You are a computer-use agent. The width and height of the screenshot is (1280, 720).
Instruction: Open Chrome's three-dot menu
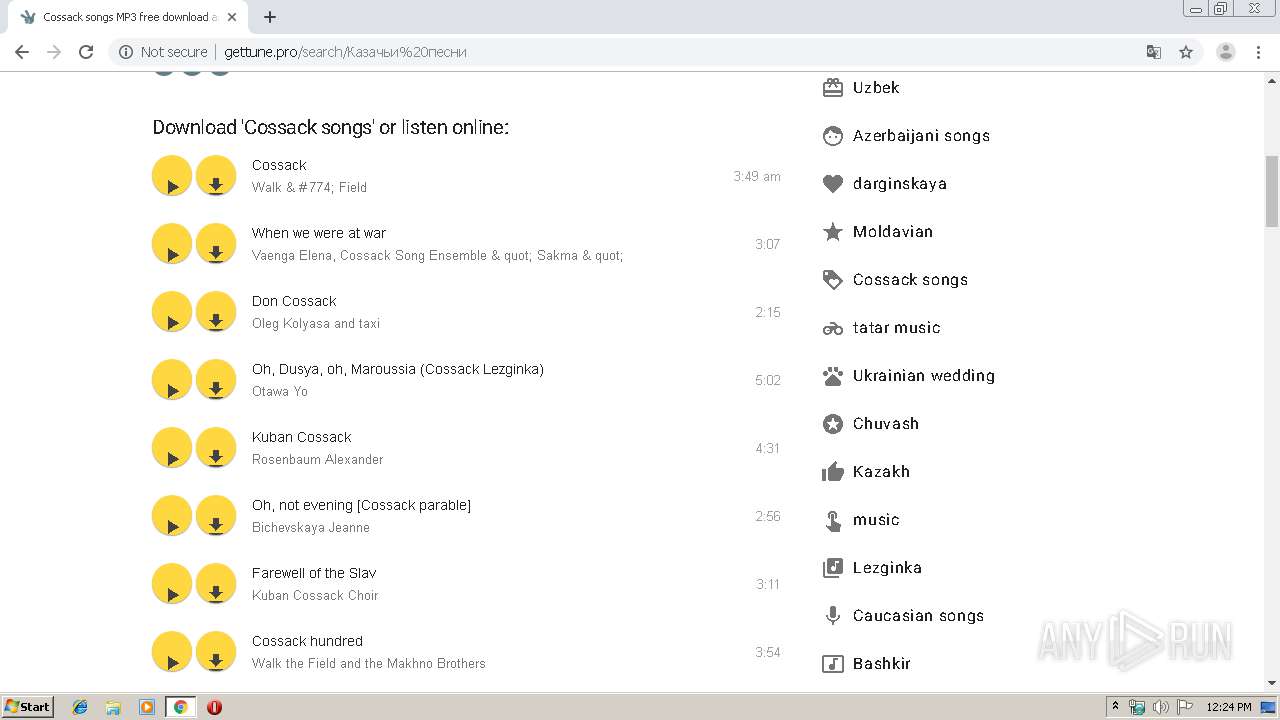[1259, 52]
